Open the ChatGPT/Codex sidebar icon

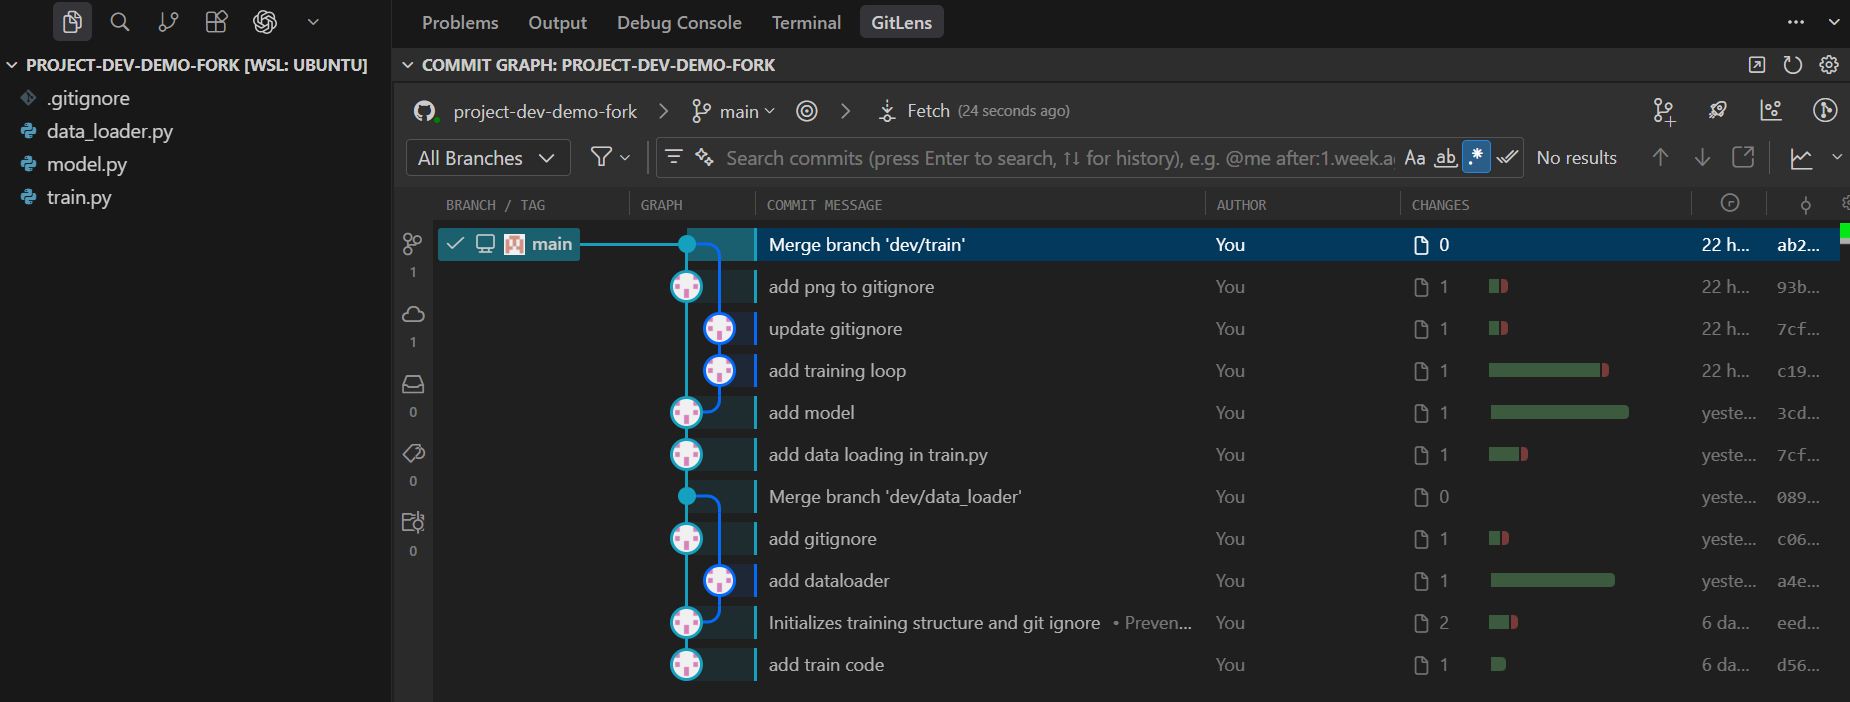[x=265, y=22]
